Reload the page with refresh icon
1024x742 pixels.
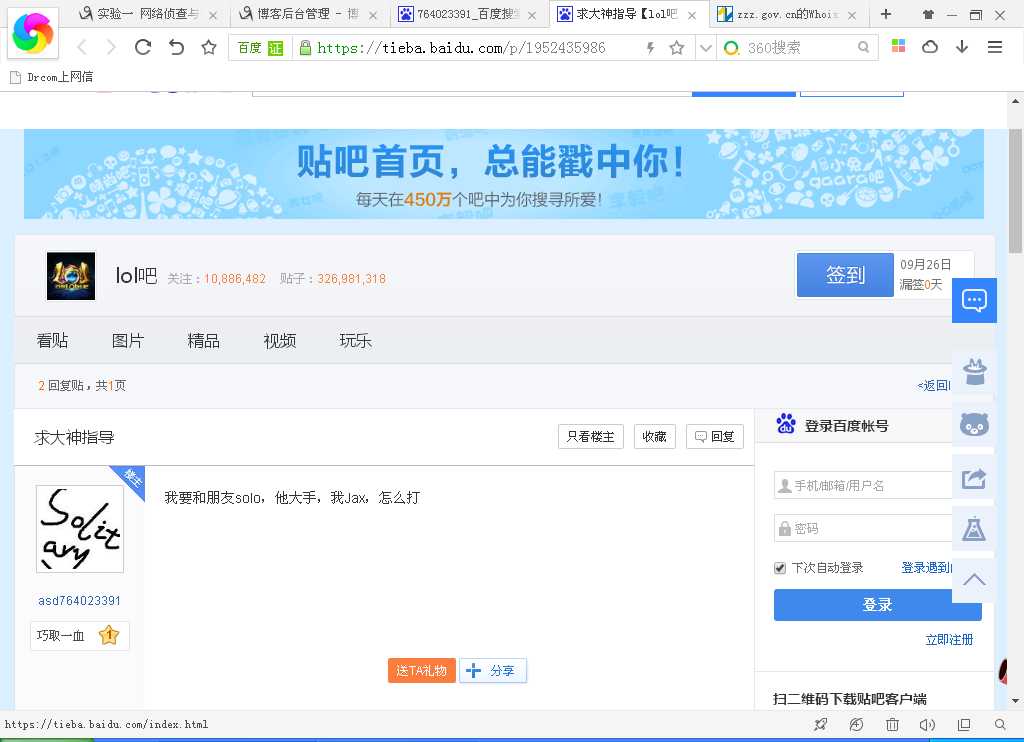tap(143, 47)
